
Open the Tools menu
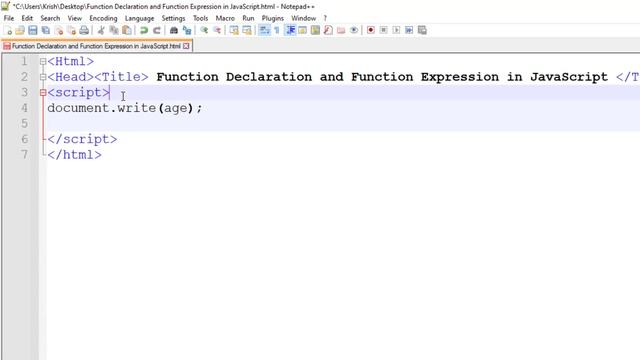pyautogui.click(x=200, y=18)
